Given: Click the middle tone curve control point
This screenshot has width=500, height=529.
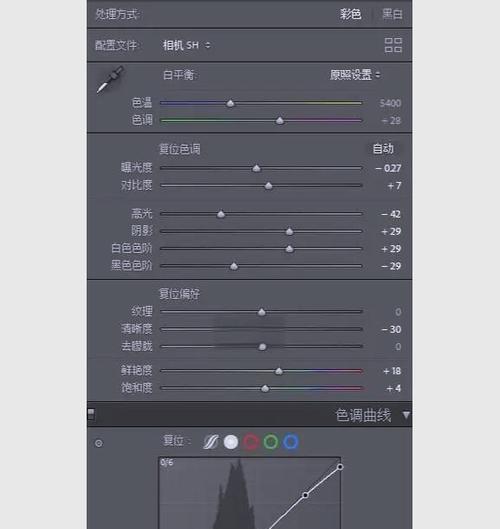Looking at the screenshot, I should click(x=305, y=495).
